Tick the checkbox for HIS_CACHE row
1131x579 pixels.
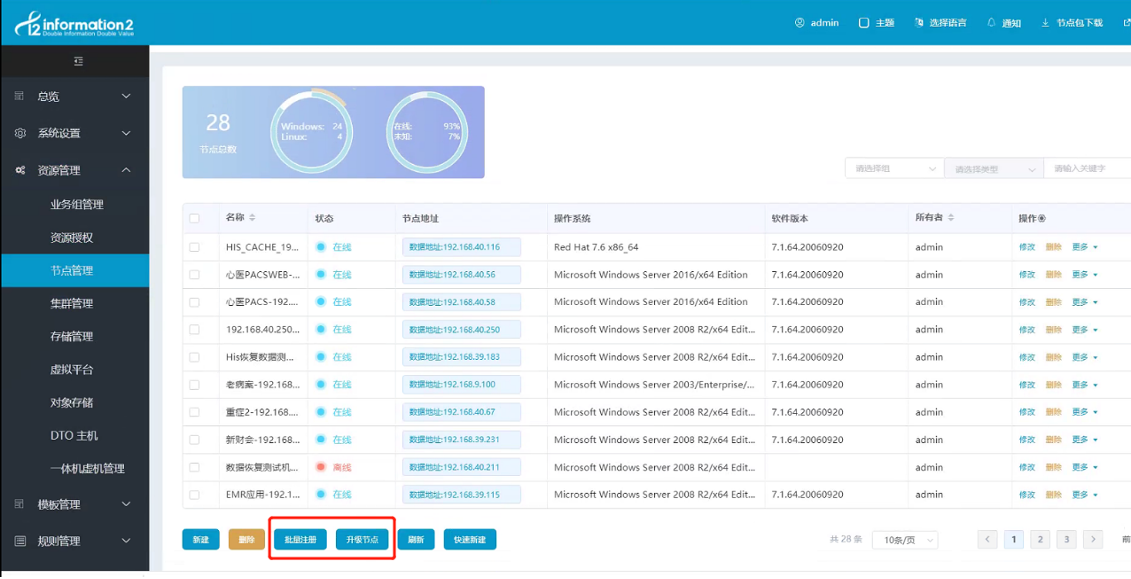click(x=194, y=247)
